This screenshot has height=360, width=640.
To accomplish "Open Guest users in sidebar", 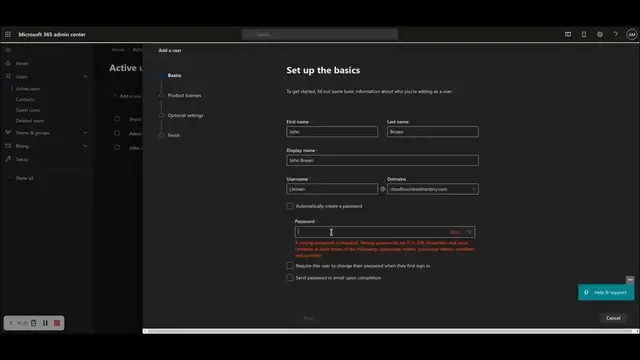I will [27, 110].
